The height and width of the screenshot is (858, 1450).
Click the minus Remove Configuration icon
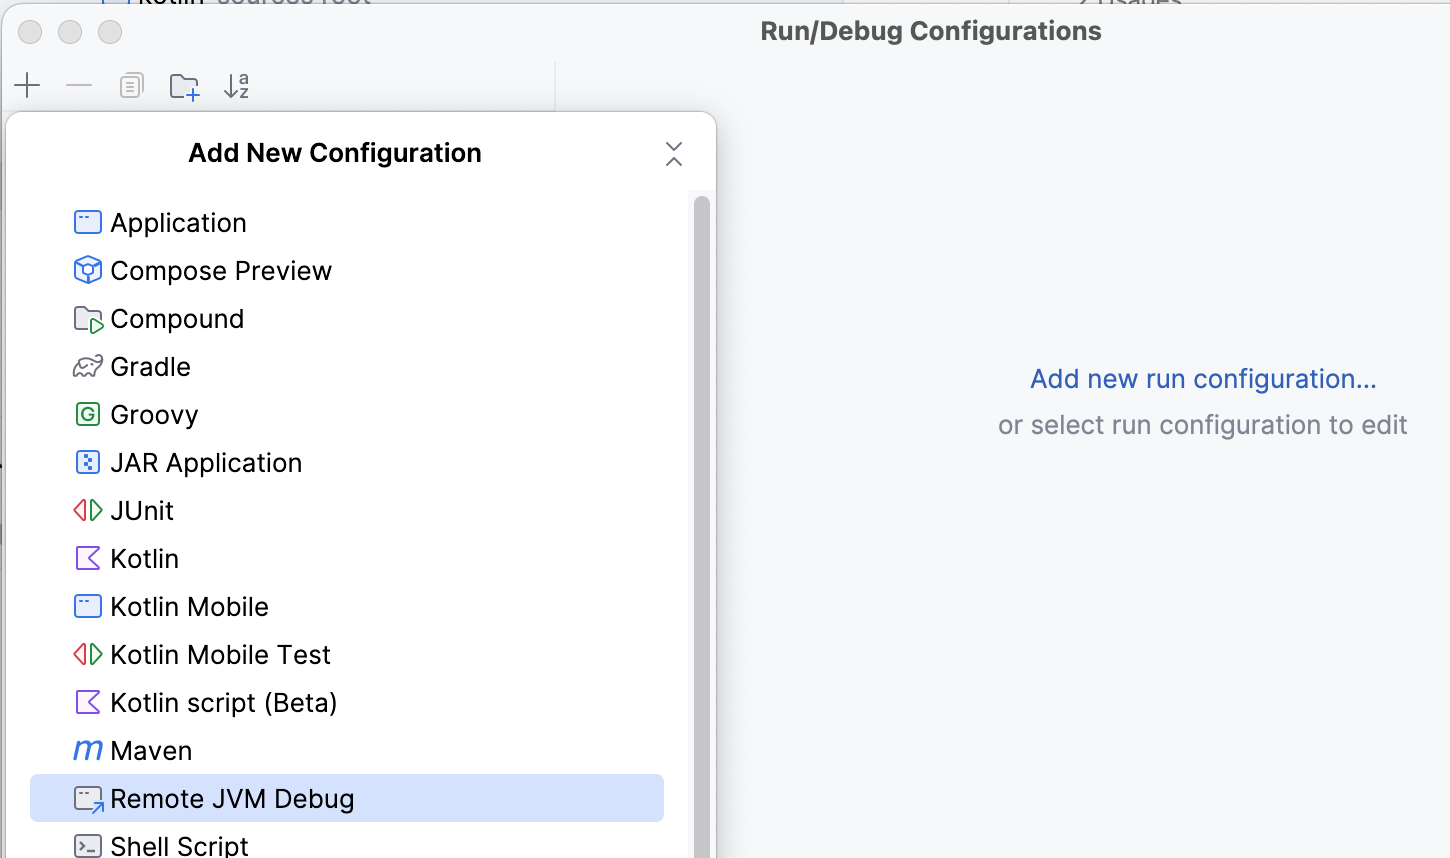point(79,86)
